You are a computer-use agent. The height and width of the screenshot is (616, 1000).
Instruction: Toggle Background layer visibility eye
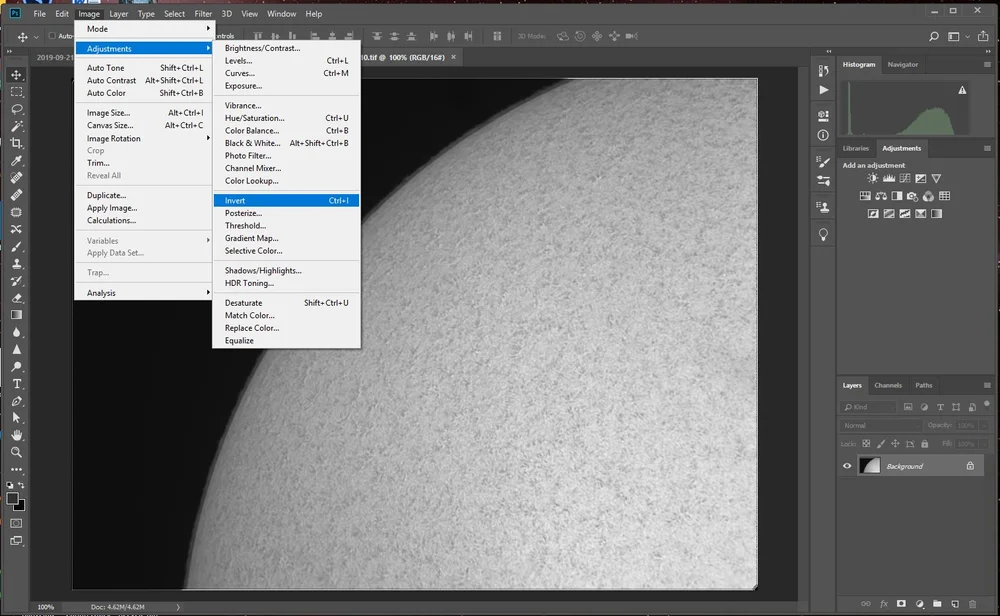point(847,466)
